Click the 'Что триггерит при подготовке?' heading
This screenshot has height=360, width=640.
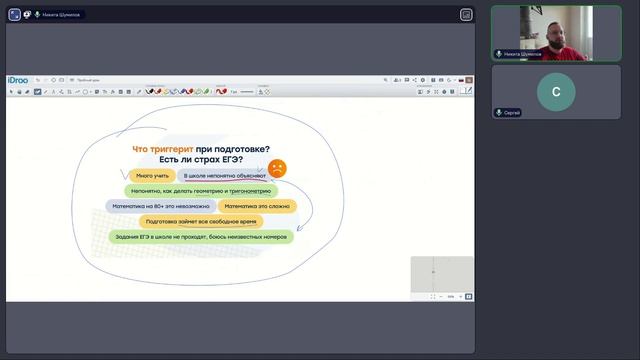point(201,149)
